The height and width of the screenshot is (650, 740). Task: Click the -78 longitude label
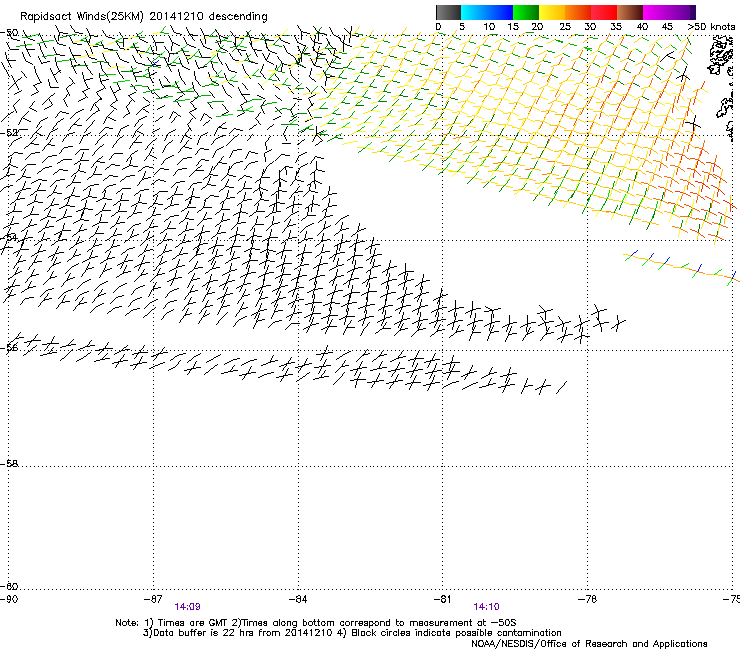587,599
